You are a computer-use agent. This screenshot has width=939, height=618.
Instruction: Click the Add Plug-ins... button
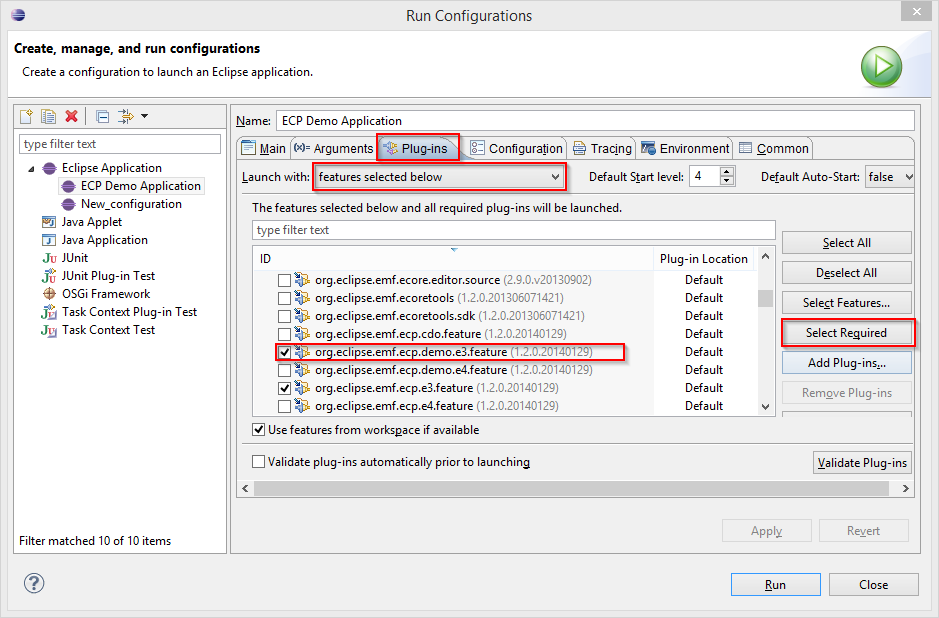click(x=847, y=362)
